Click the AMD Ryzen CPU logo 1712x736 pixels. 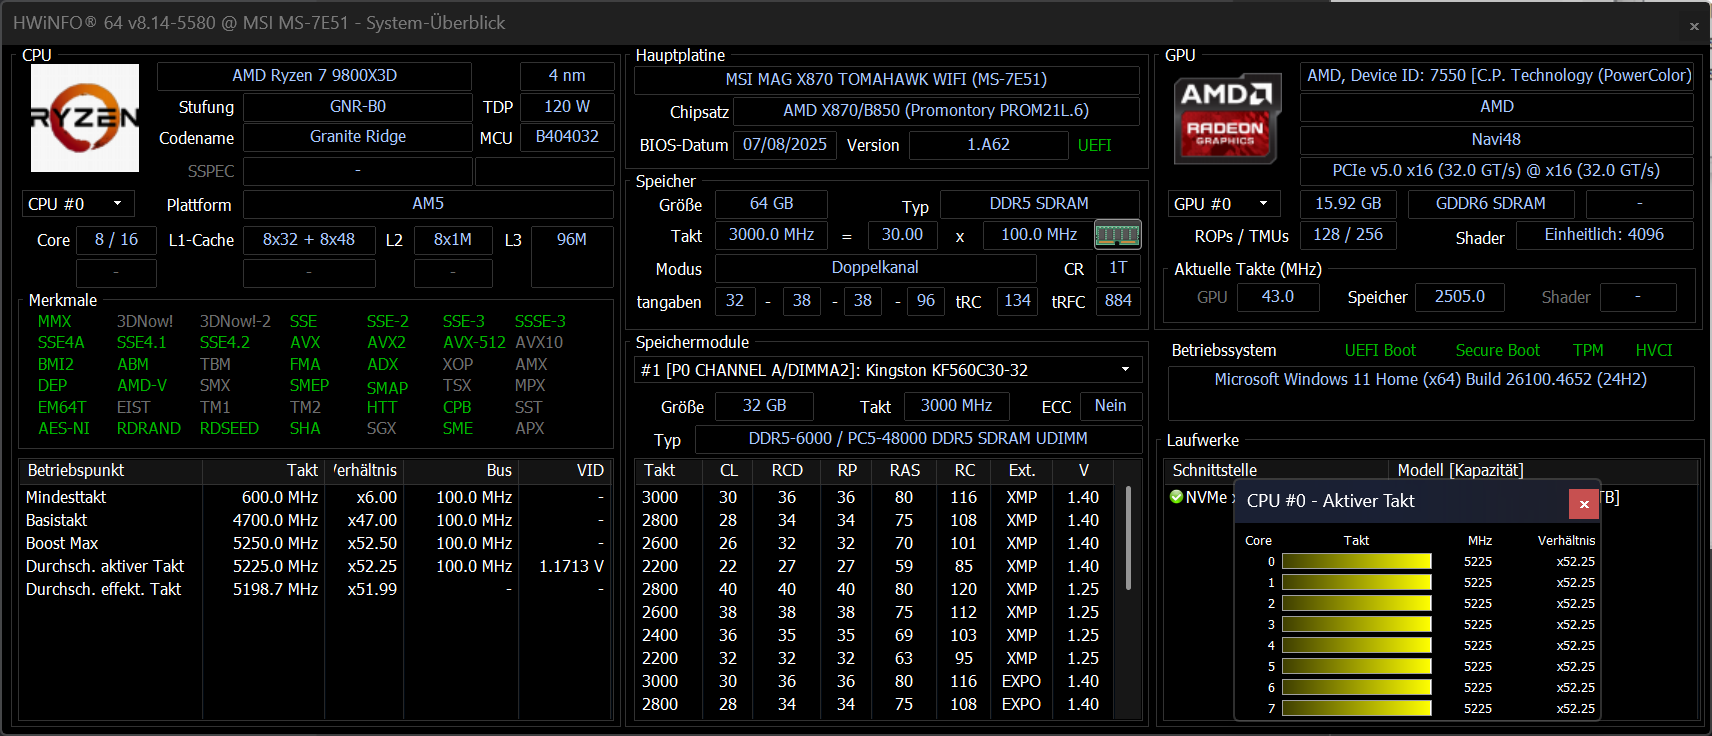[x=85, y=118]
